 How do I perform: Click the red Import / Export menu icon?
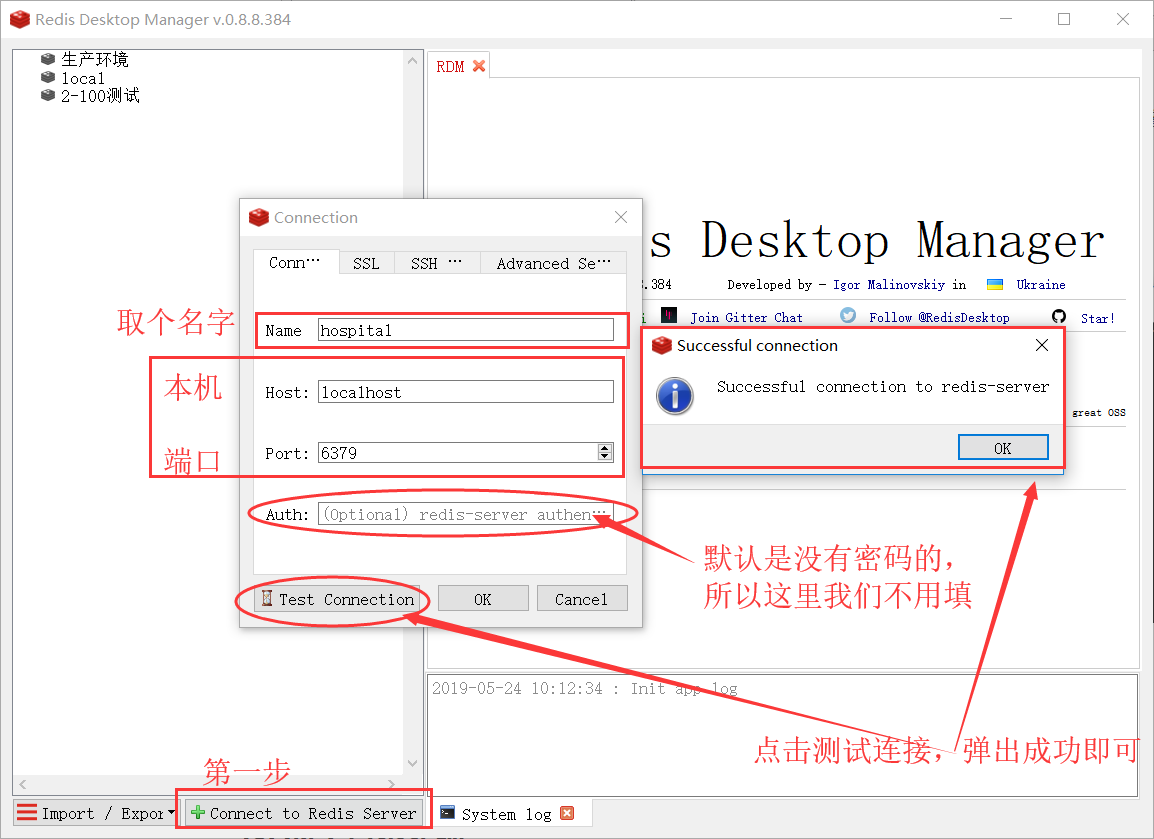pyautogui.click(x=26, y=813)
